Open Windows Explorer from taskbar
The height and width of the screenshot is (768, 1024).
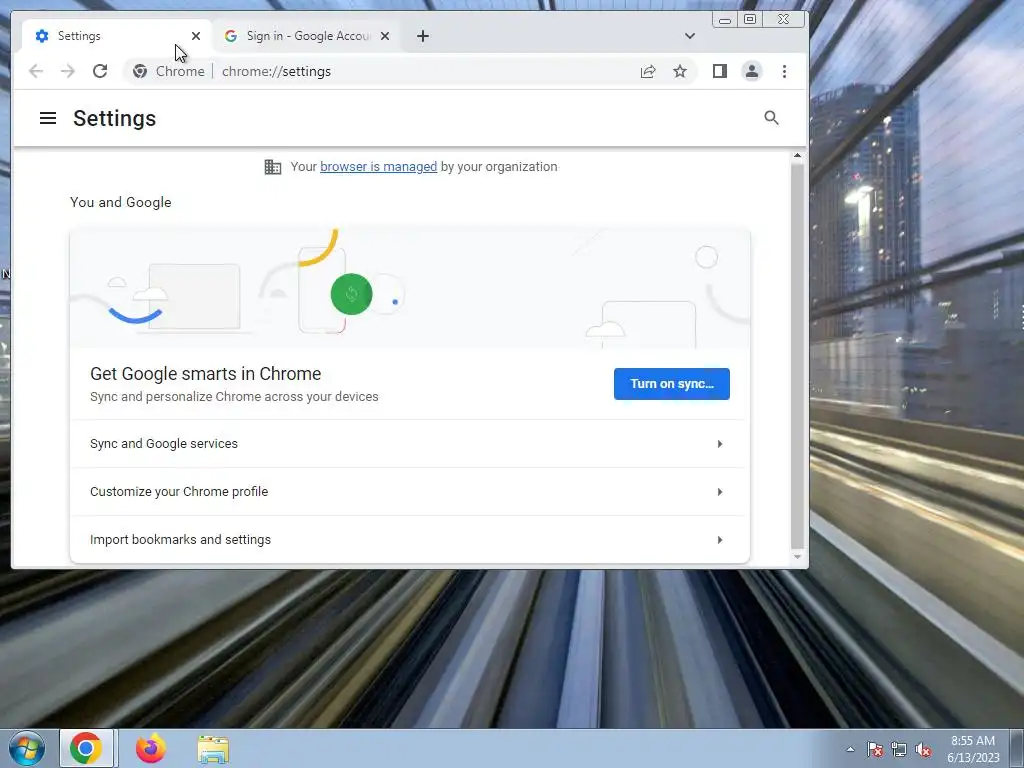(x=214, y=749)
